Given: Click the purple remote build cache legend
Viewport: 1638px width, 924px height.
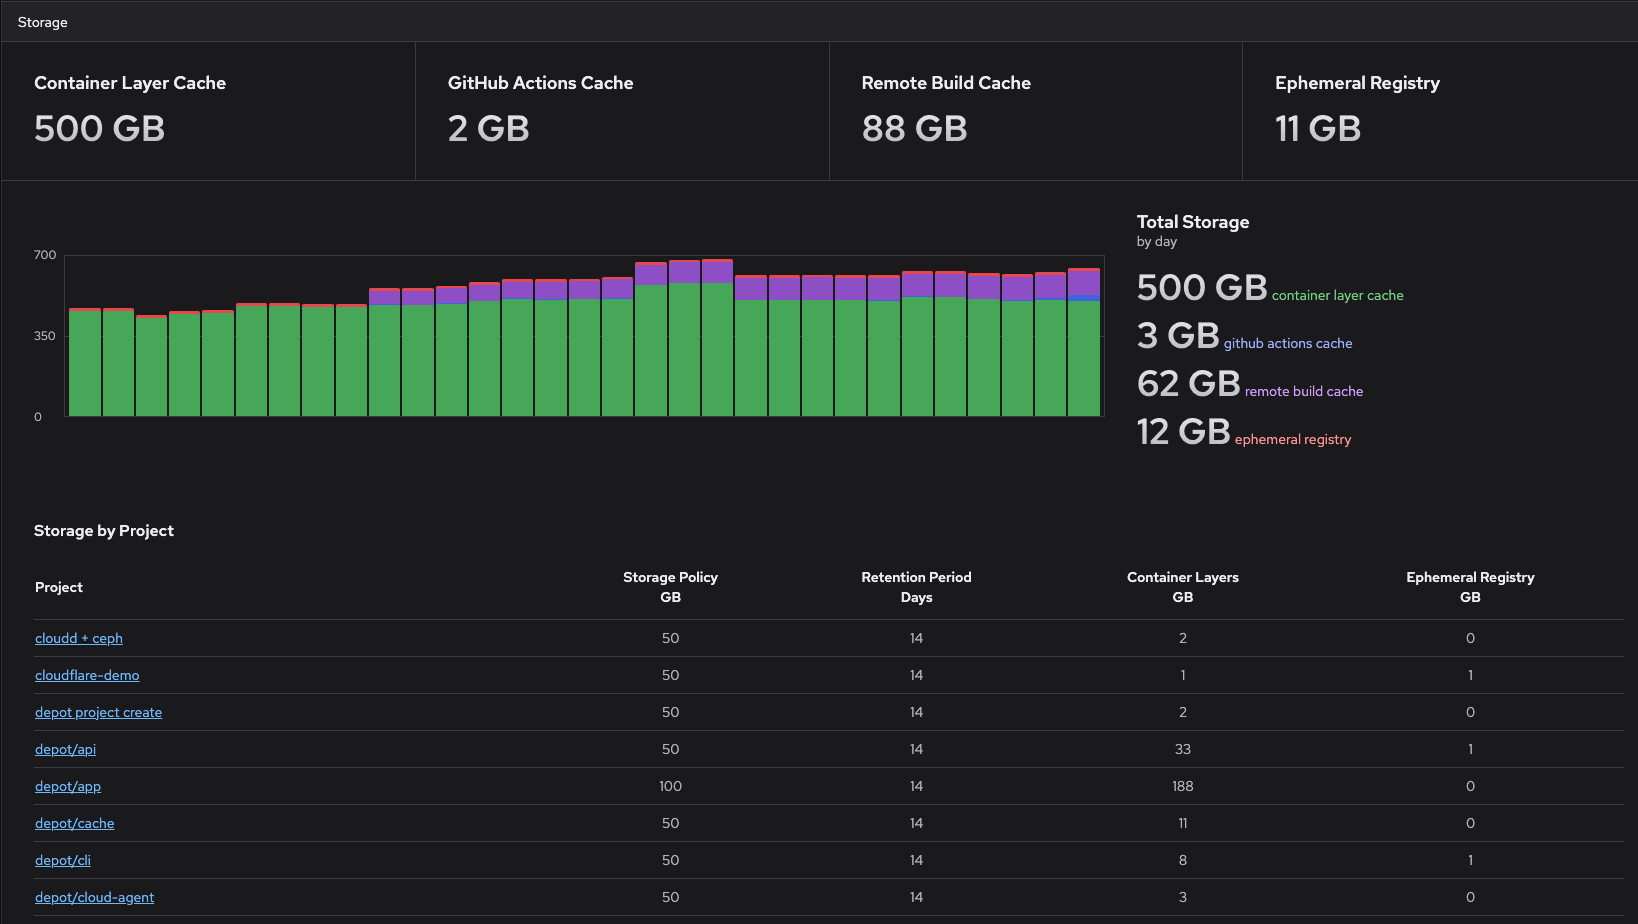Looking at the screenshot, I should coord(1303,391).
